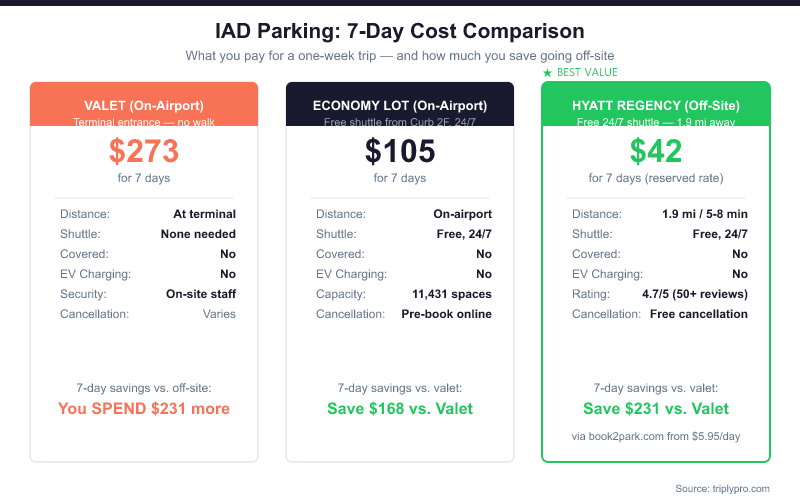Click the "Free cancellation" value
Viewport: 800px width, 500px height.
pyautogui.click(x=697, y=314)
